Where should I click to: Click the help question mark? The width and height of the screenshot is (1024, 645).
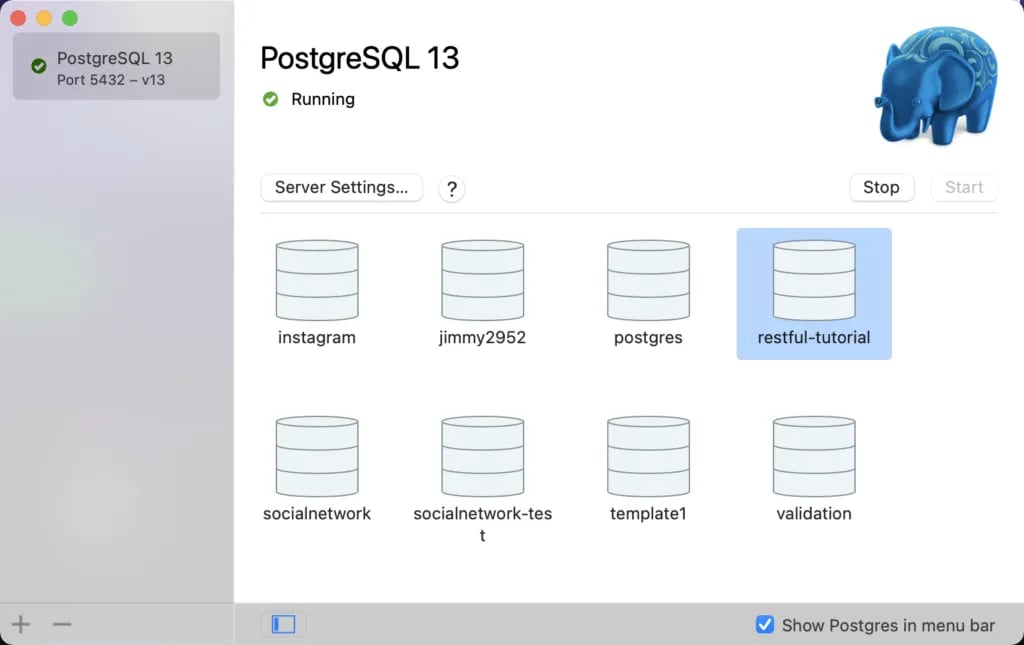click(x=451, y=189)
